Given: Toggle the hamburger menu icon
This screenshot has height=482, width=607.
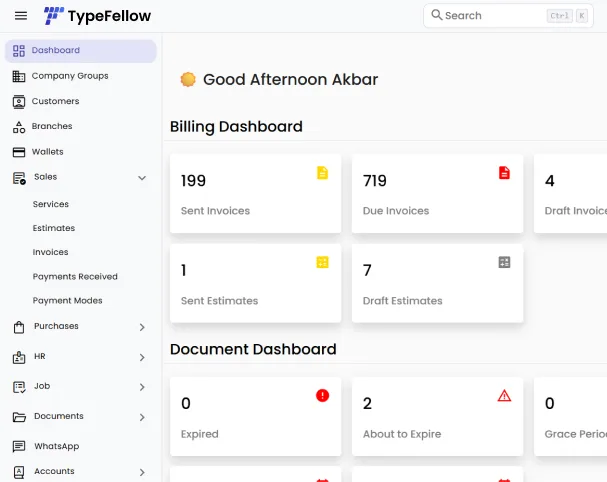Looking at the screenshot, I should click(x=21, y=16).
